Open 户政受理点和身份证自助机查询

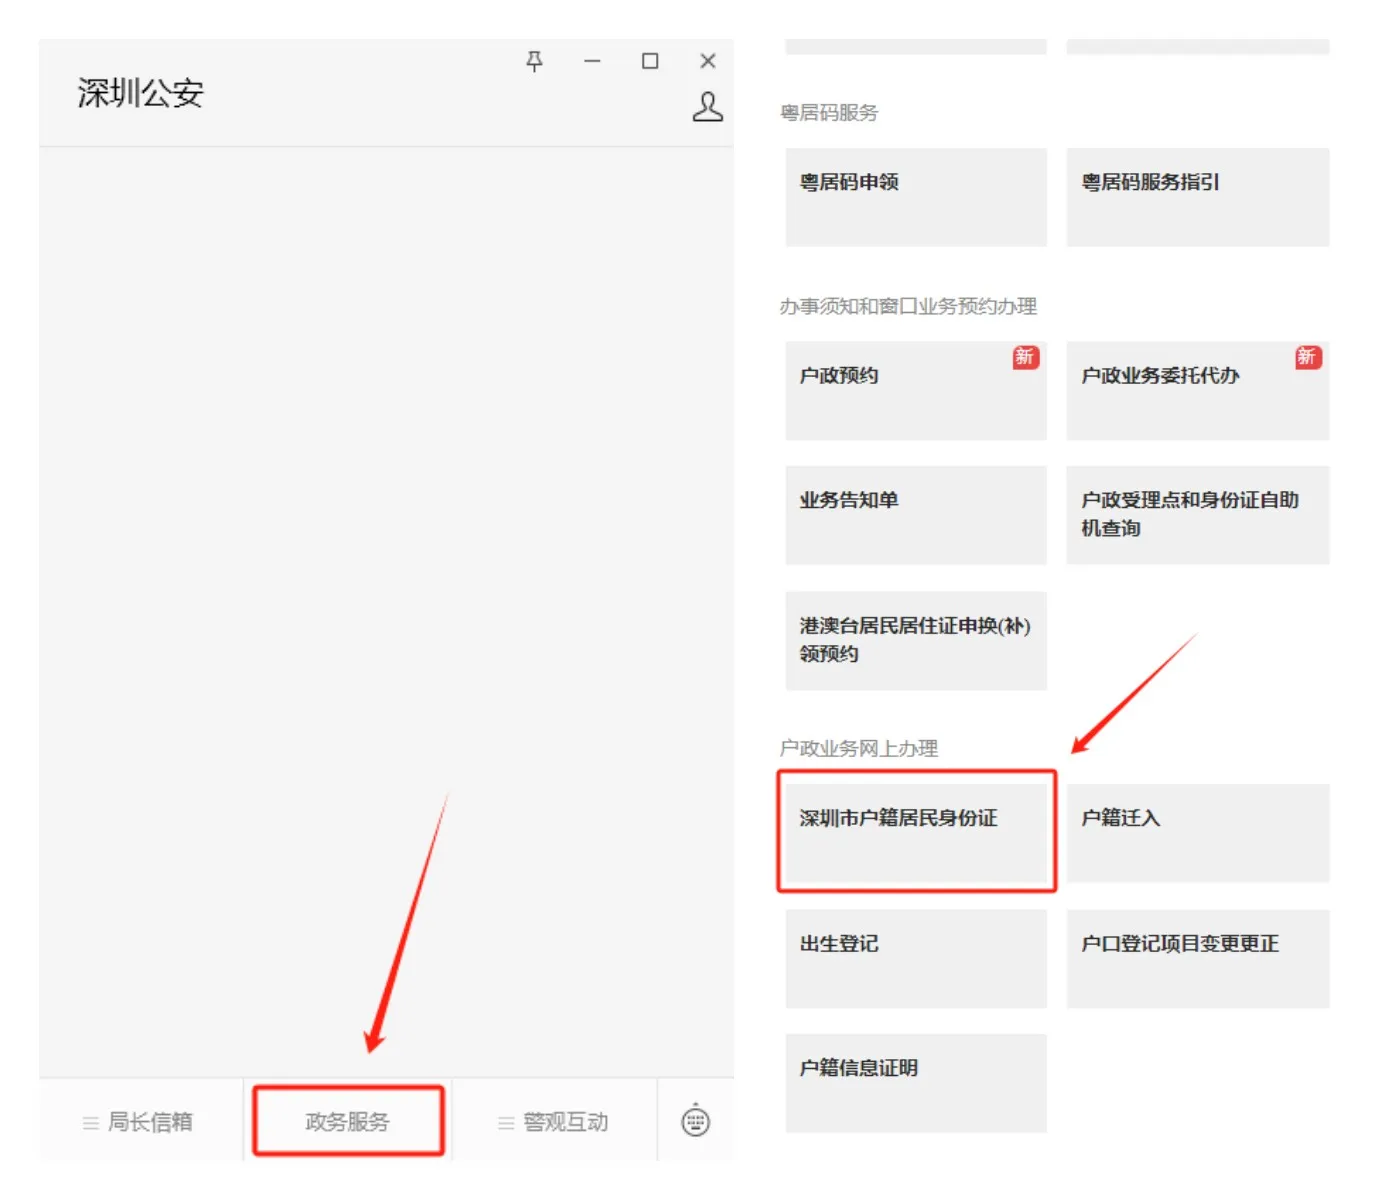(1198, 515)
